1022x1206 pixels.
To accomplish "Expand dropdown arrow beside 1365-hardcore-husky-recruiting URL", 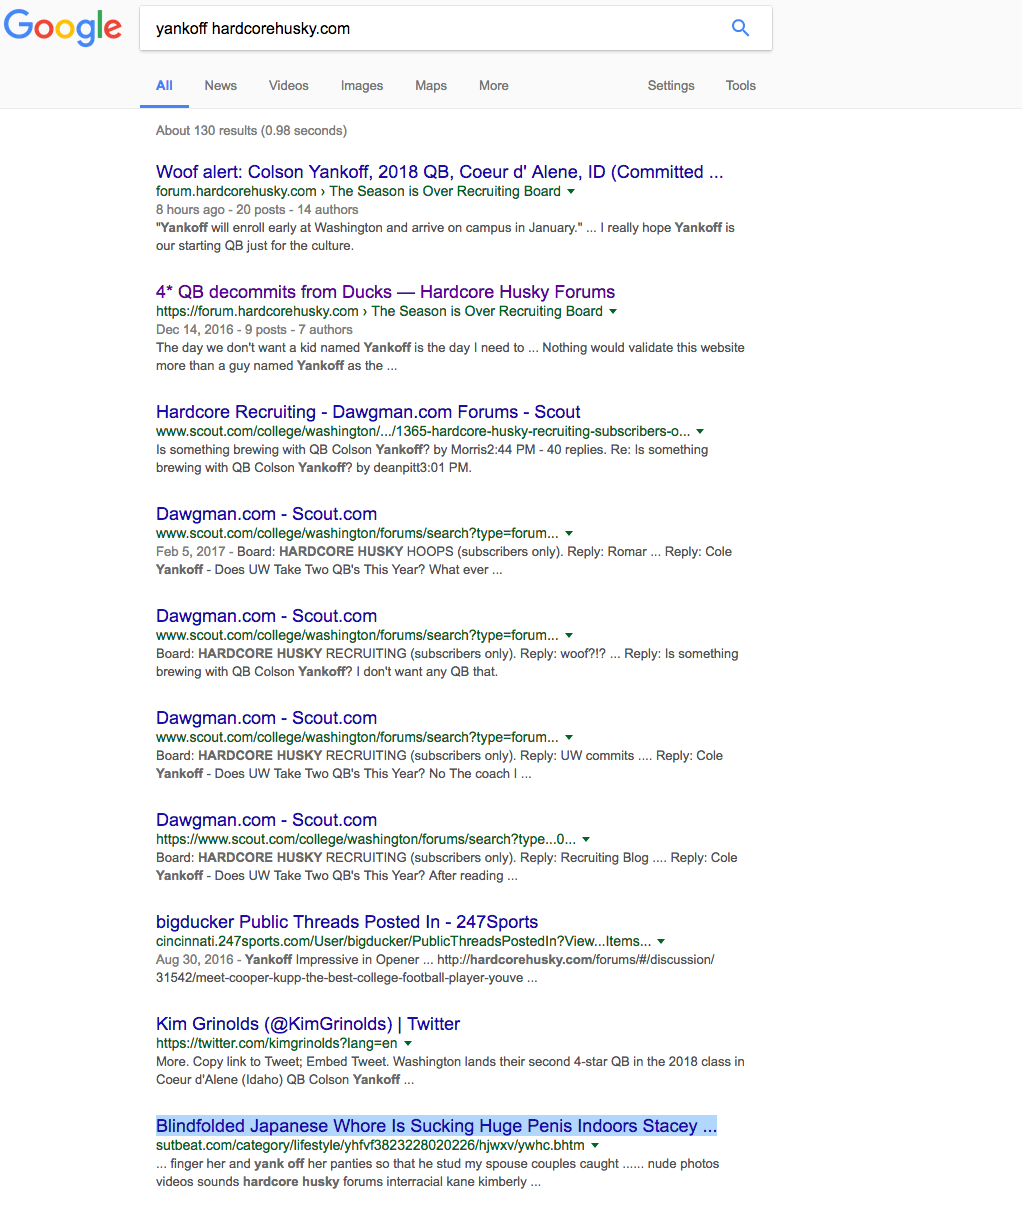I will pos(700,431).
